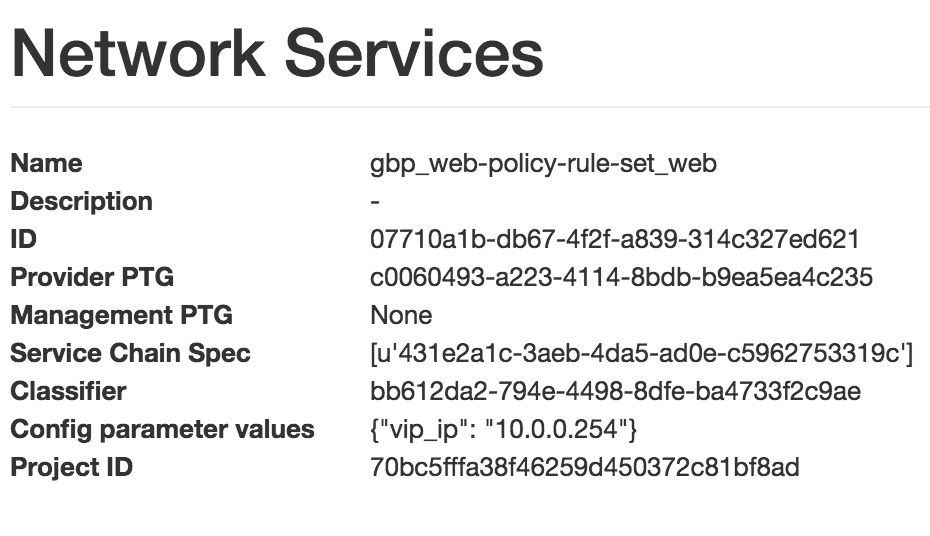Click the Description dash value
The image size is (930, 536).
pos(375,202)
